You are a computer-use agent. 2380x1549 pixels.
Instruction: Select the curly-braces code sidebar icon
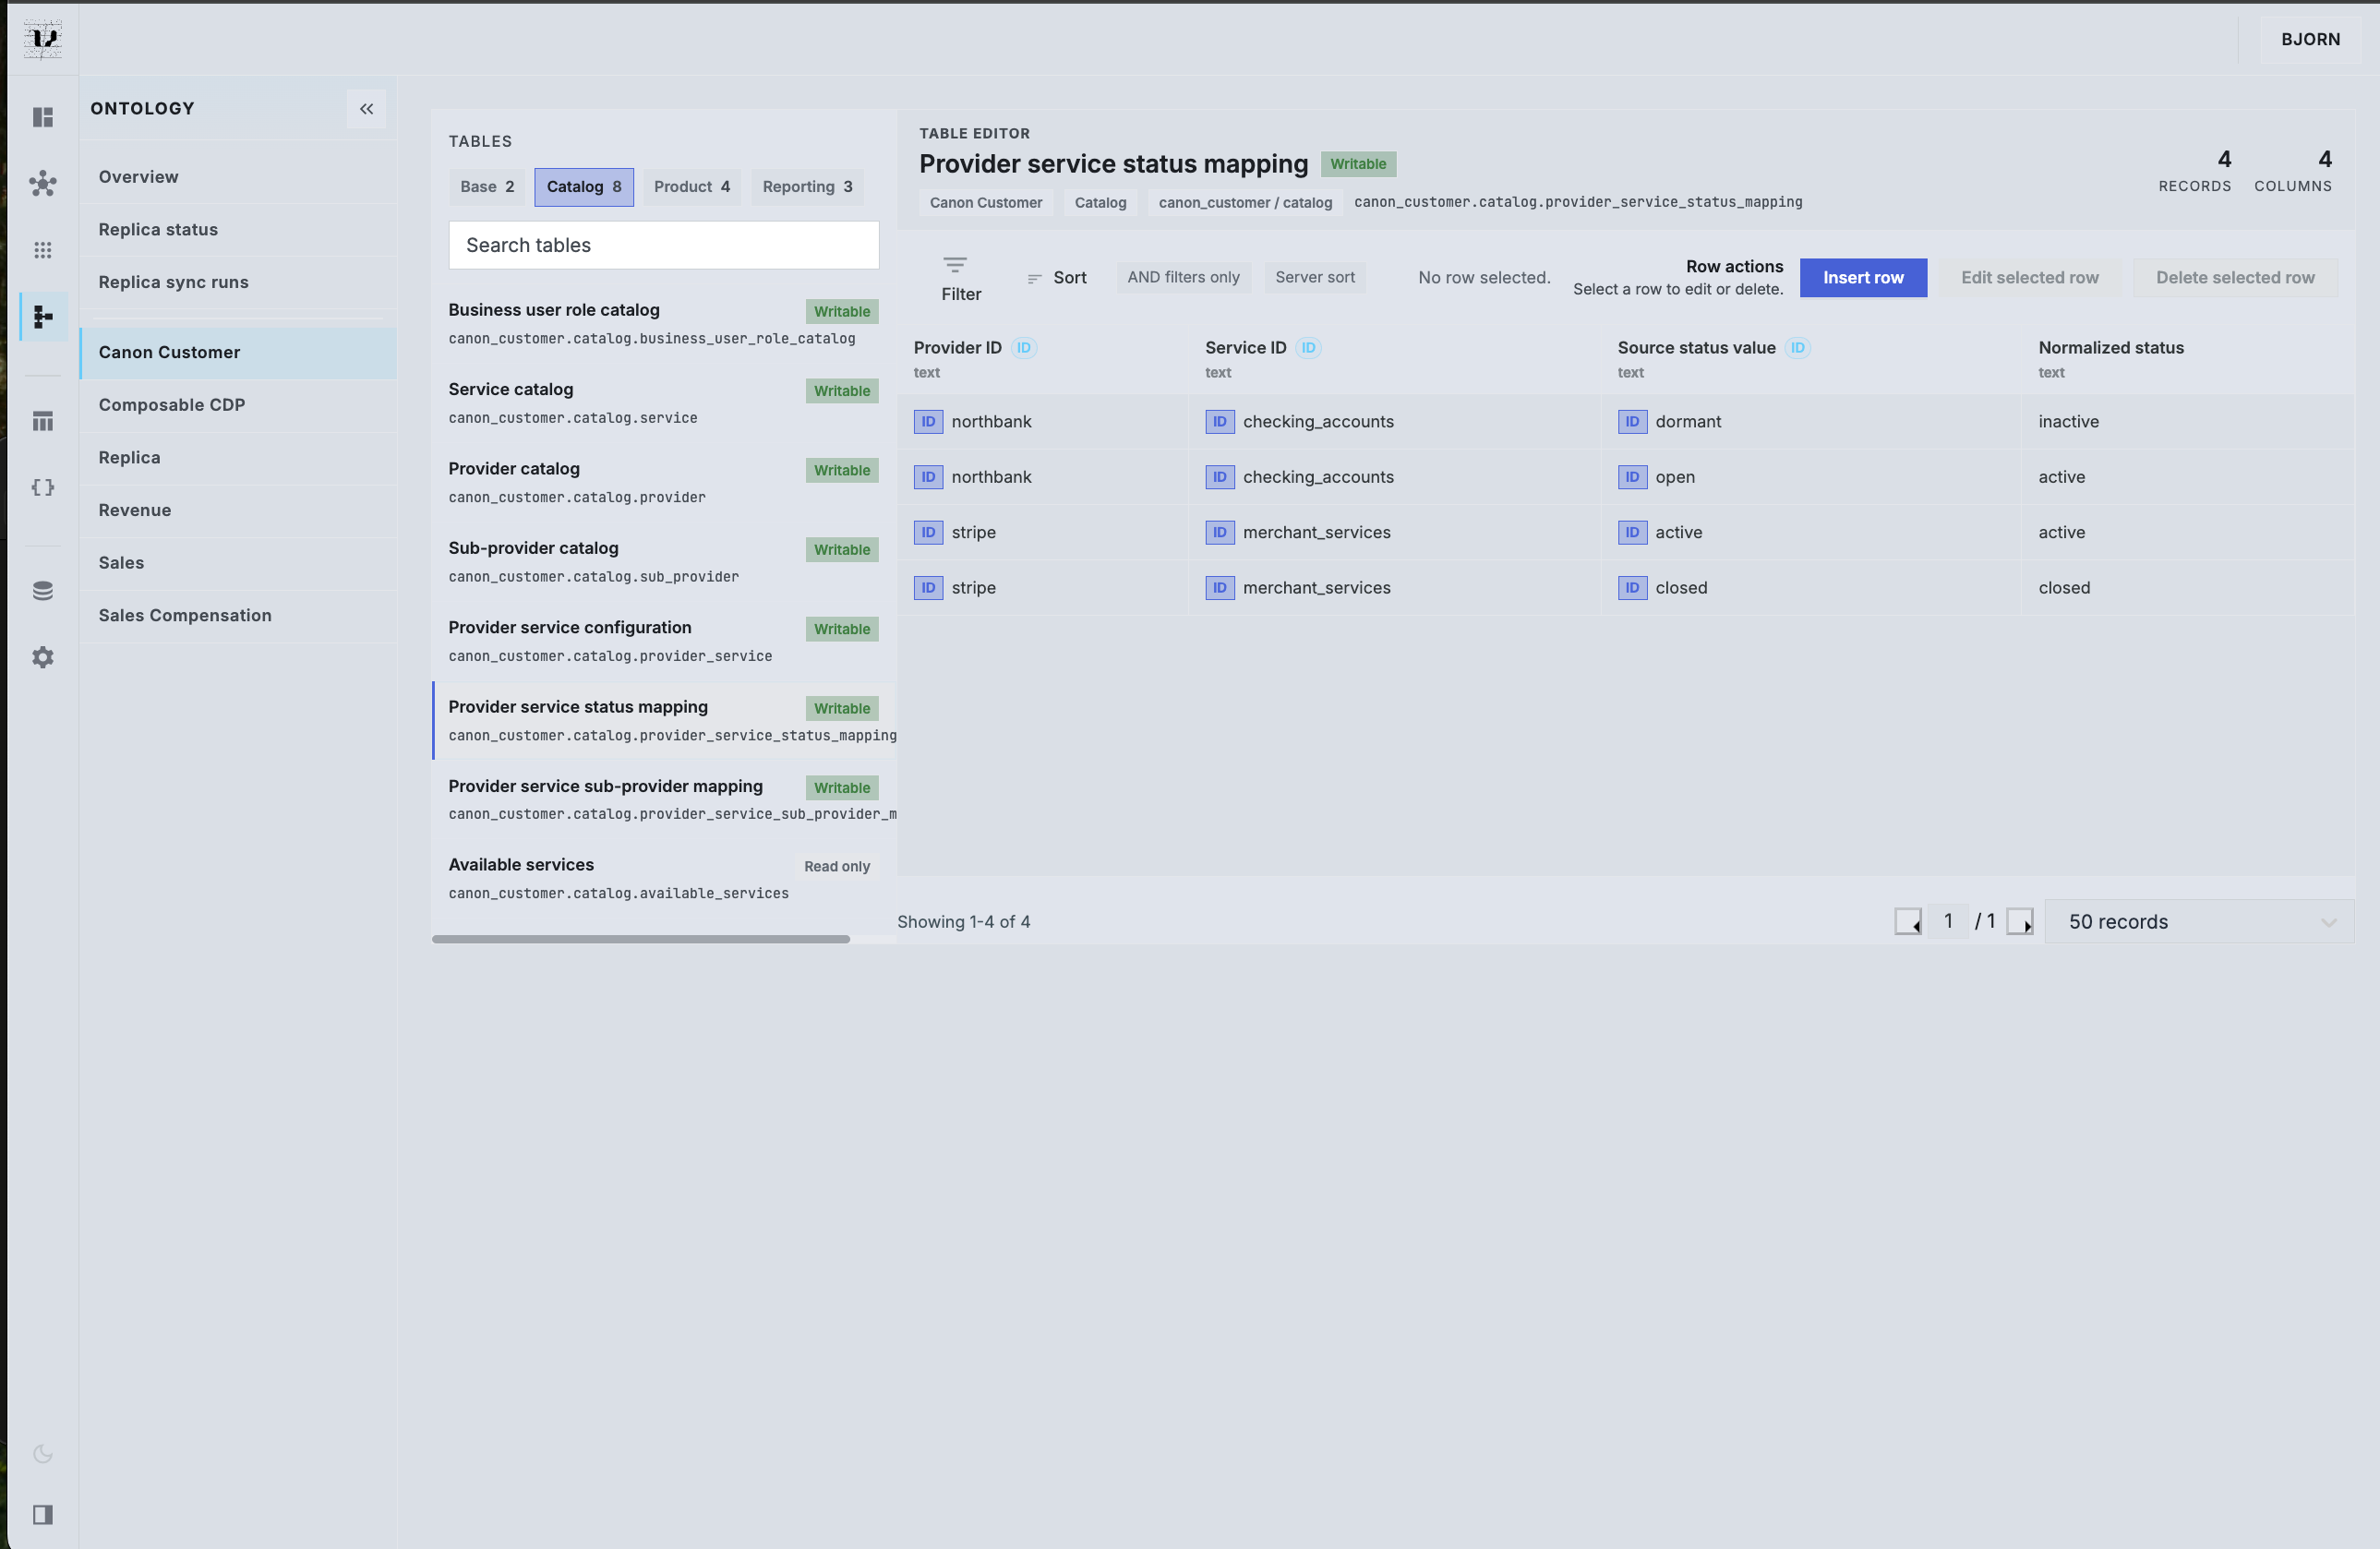[x=43, y=488]
